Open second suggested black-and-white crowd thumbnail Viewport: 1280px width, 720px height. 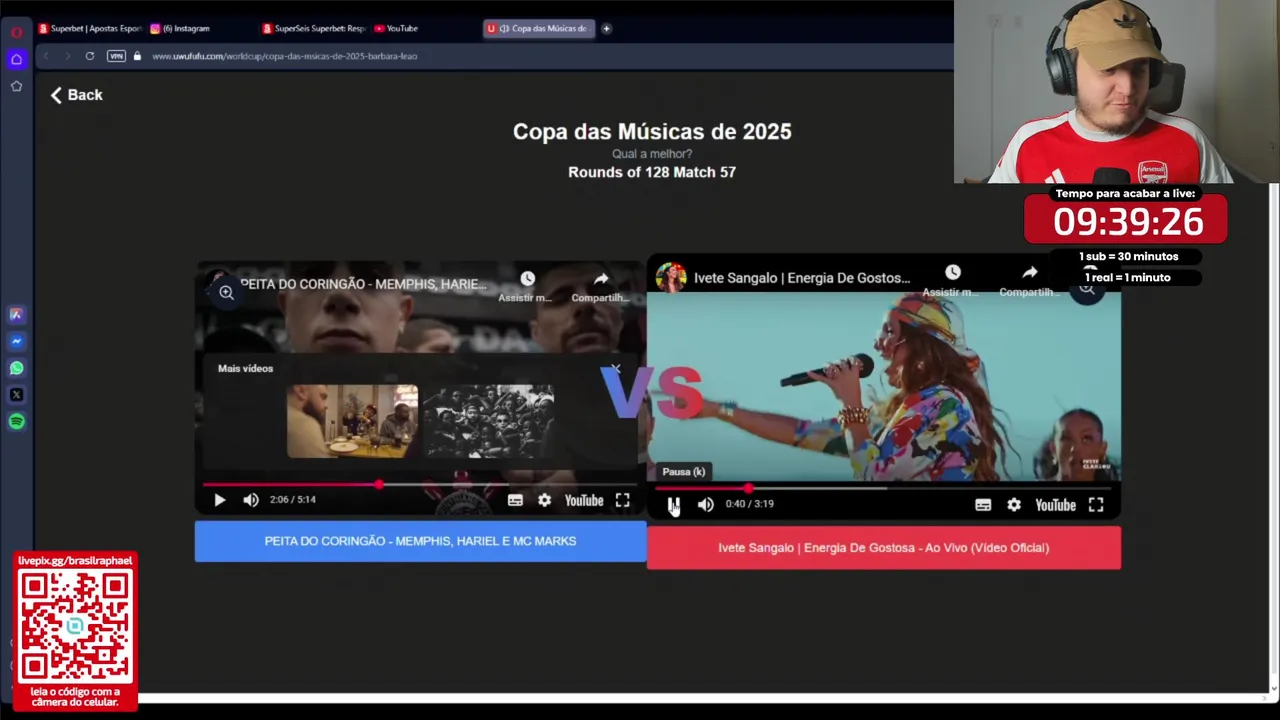pos(489,421)
